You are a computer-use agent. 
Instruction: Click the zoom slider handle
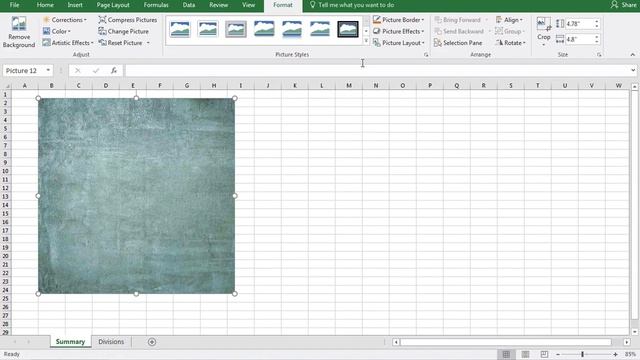pyautogui.click(x=582, y=354)
